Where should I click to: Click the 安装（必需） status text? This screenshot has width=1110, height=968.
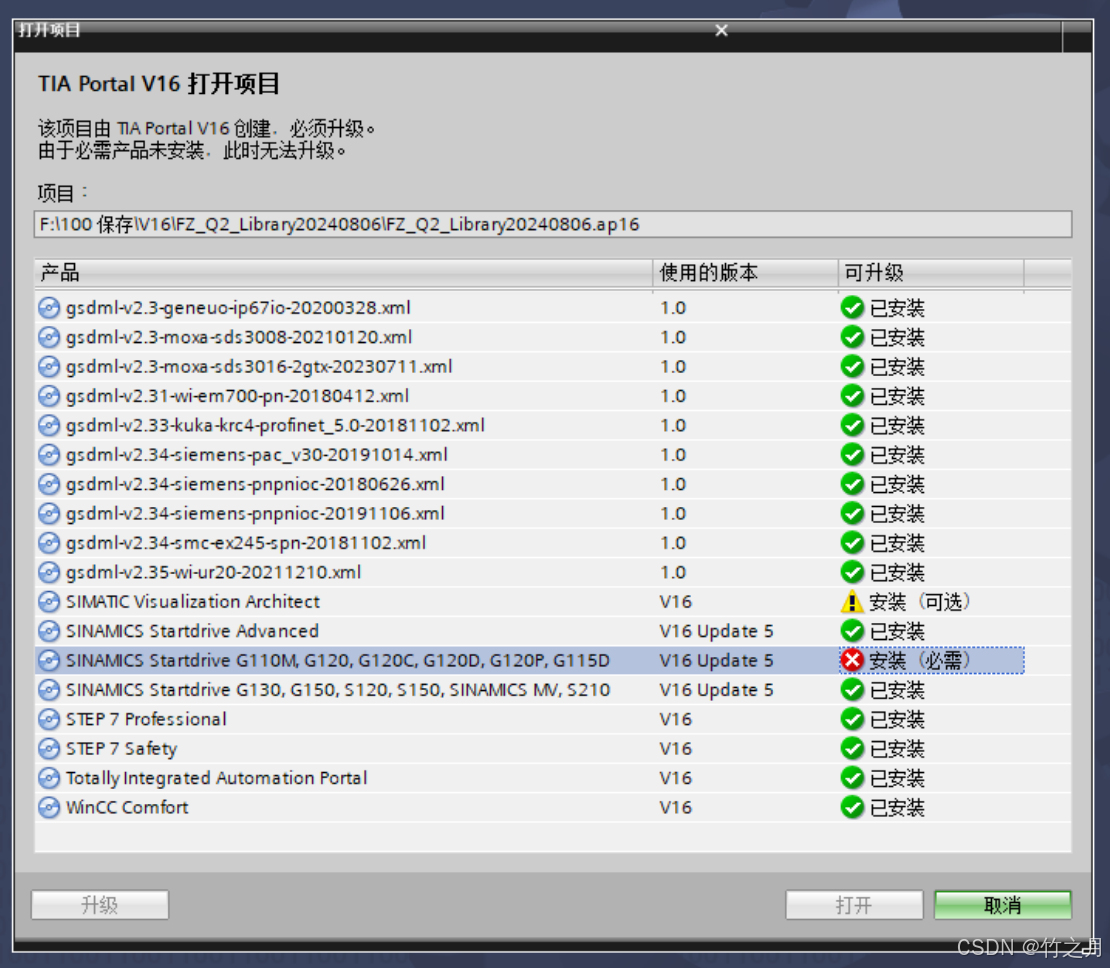pyautogui.click(x=920, y=661)
